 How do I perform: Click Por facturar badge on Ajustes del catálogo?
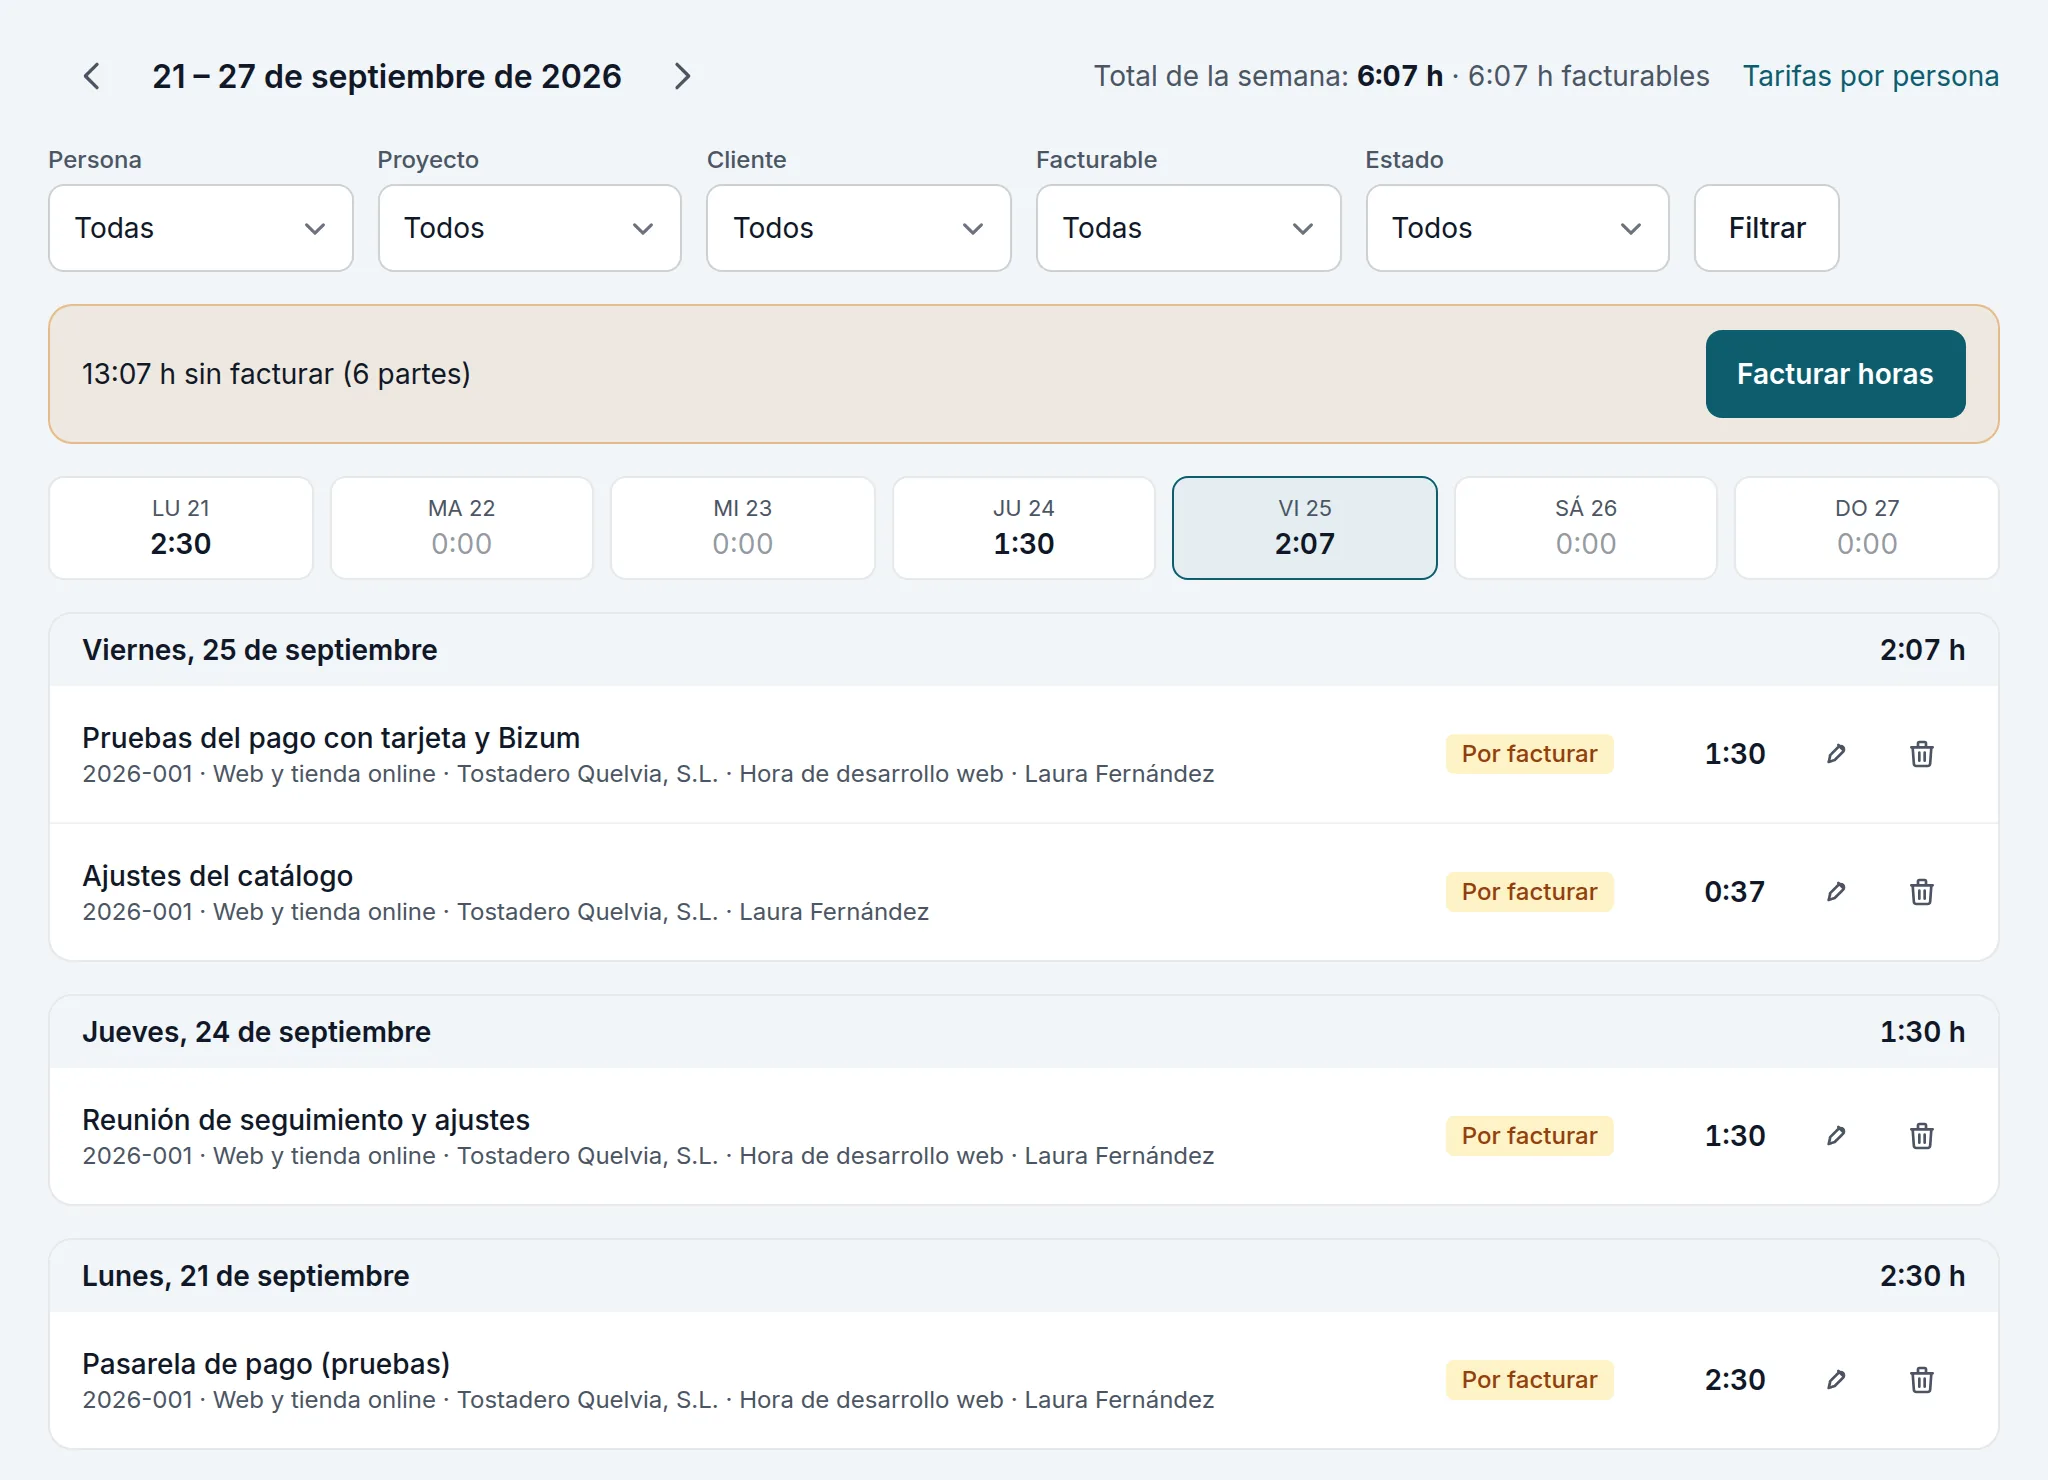coord(1529,892)
